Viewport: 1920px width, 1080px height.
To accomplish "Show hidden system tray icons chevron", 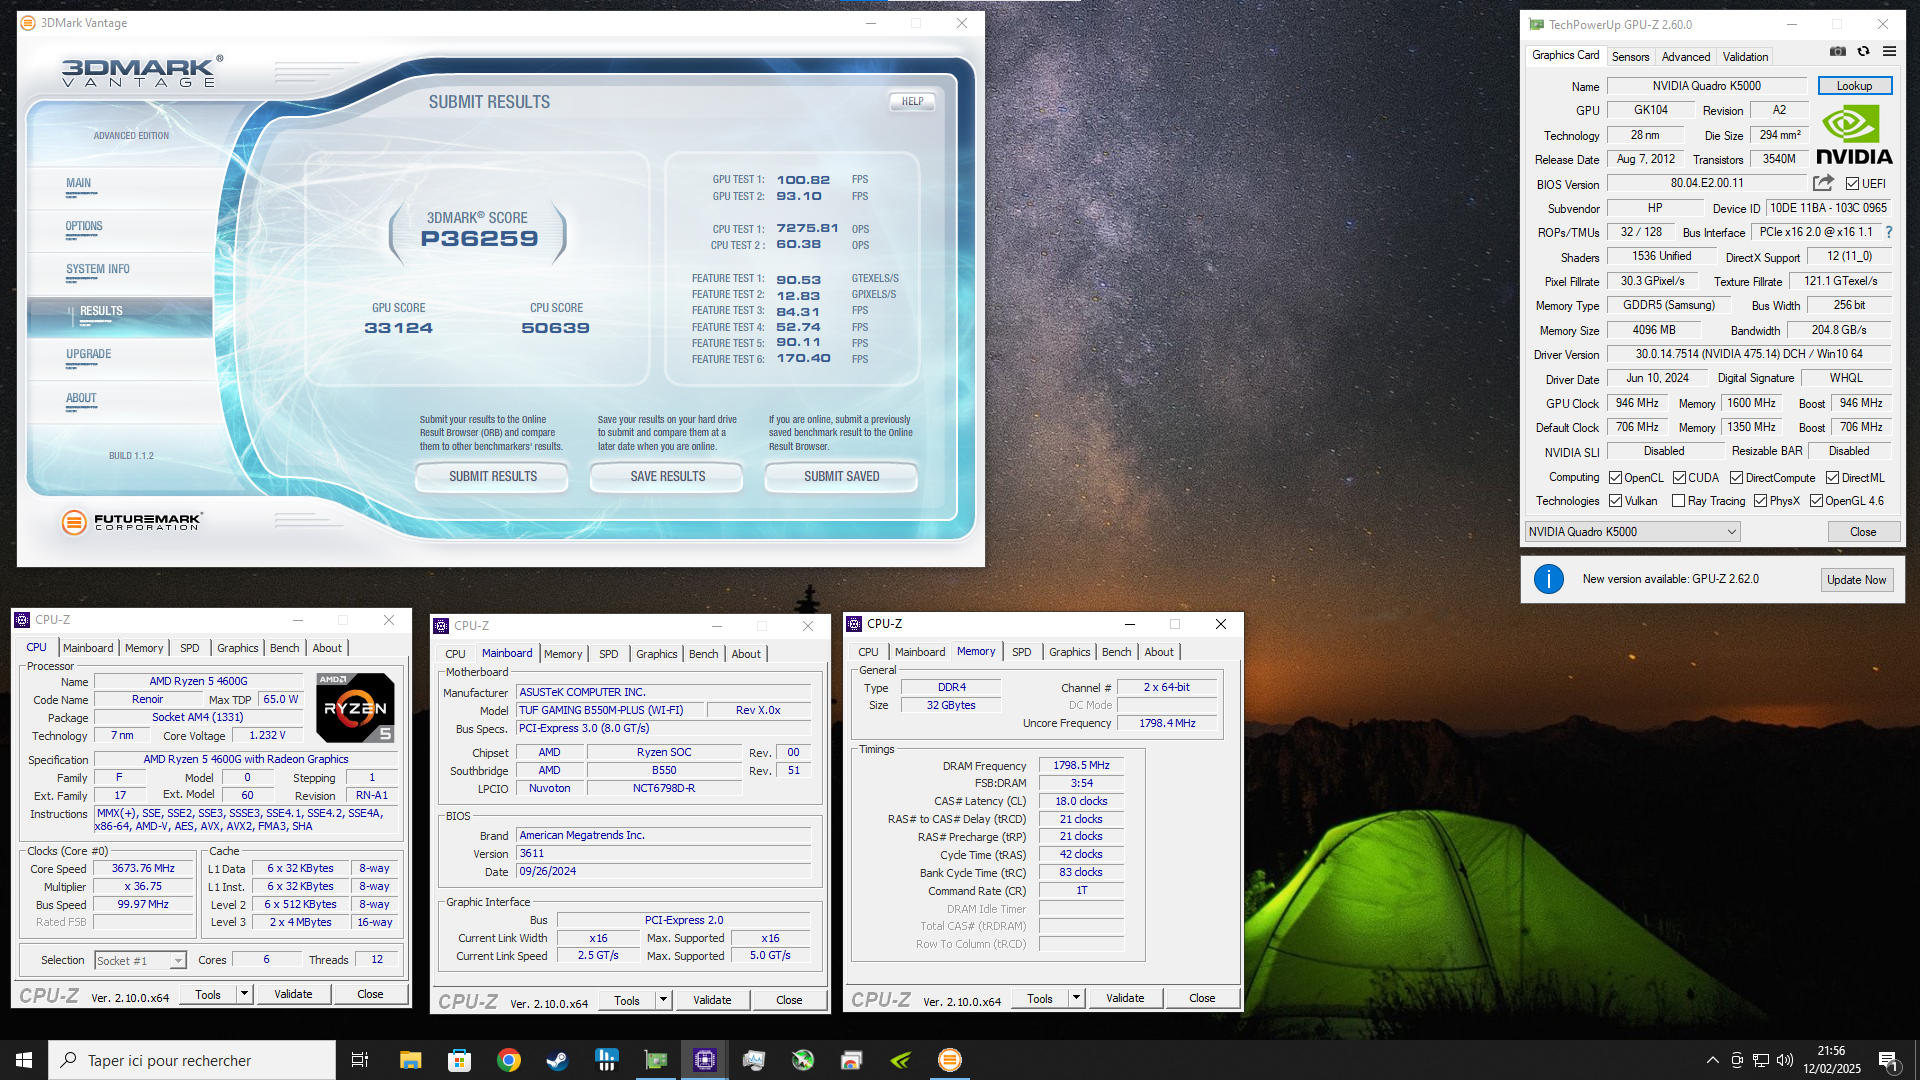I will tap(1712, 1060).
